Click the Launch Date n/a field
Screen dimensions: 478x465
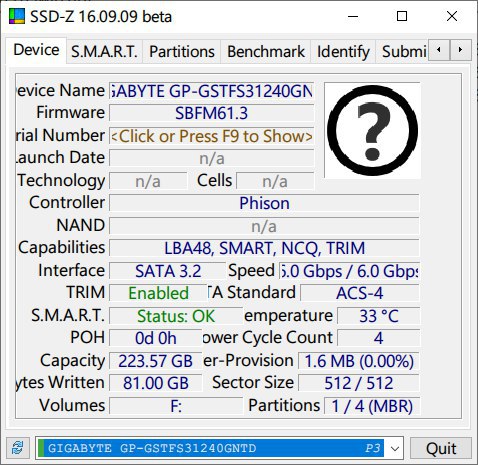tap(212, 158)
